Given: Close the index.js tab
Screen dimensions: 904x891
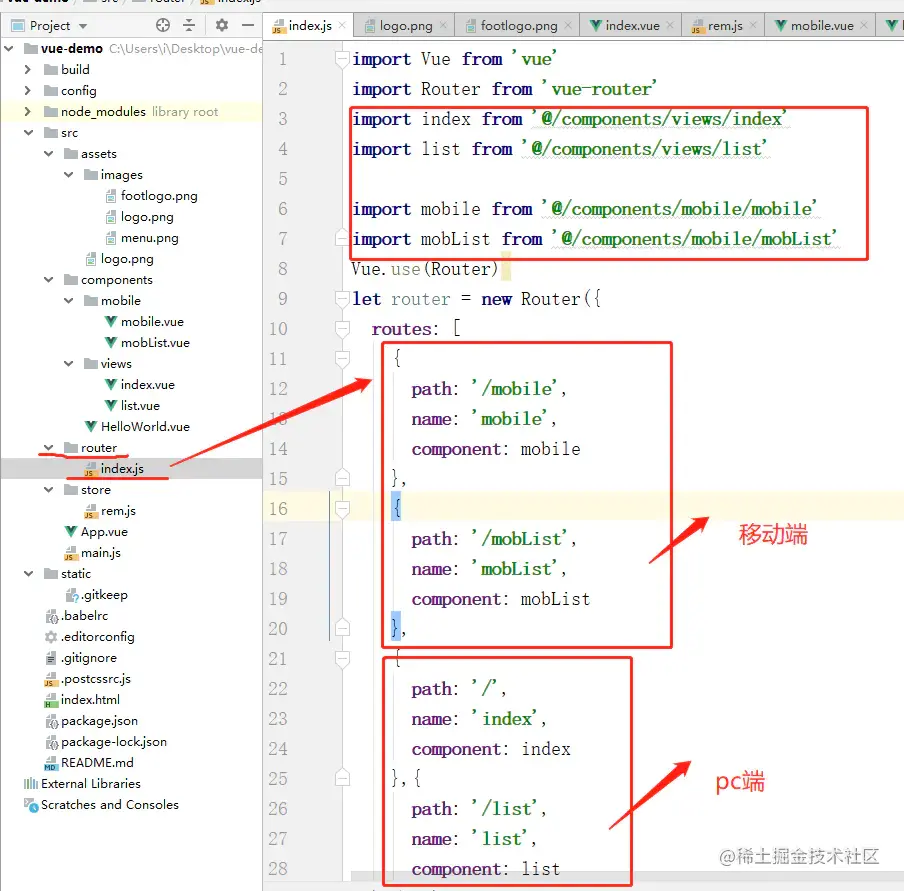Looking at the screenshot, I should (x=342, y=25).
